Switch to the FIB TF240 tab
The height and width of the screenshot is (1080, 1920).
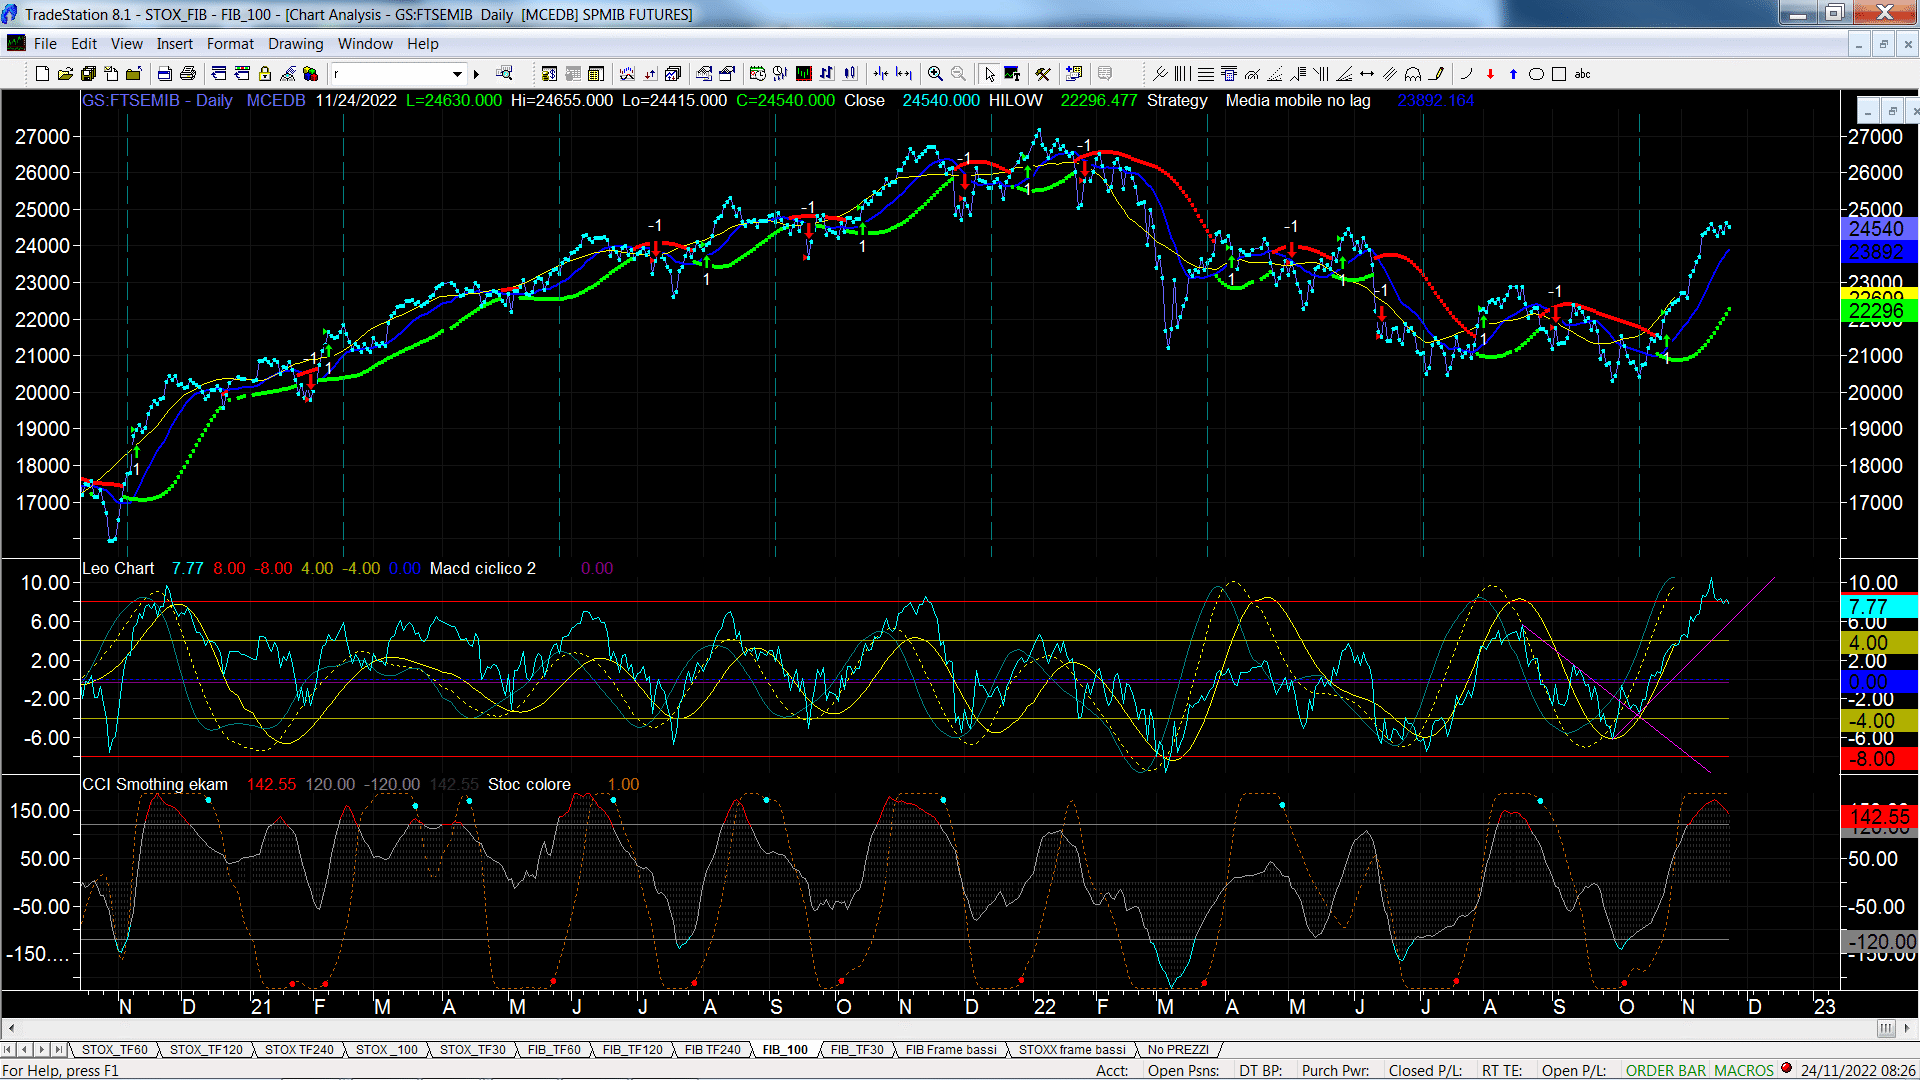click(x=713, y=1049)
